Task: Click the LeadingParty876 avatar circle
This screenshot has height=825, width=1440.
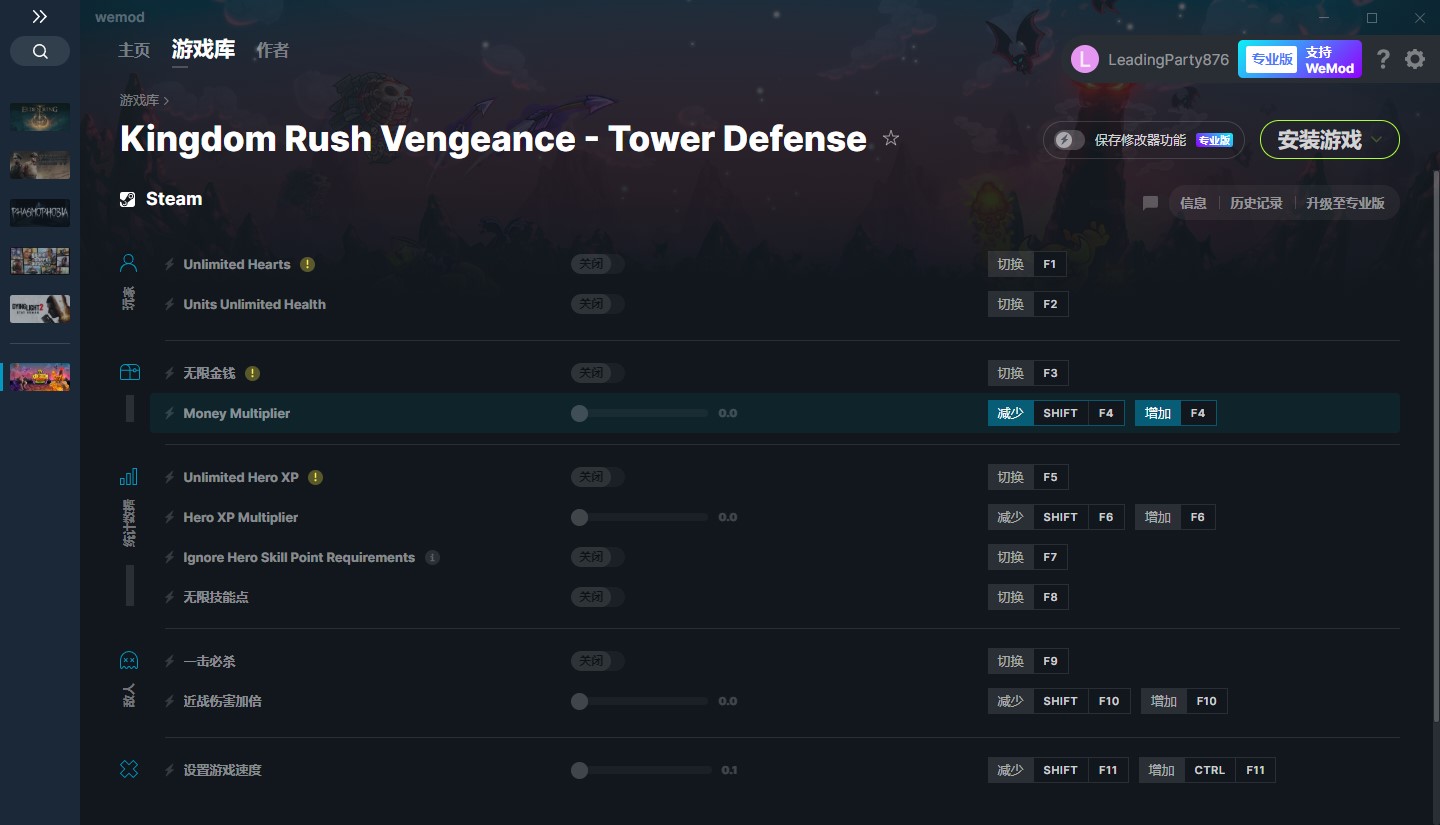Action: coord(1085,59)
